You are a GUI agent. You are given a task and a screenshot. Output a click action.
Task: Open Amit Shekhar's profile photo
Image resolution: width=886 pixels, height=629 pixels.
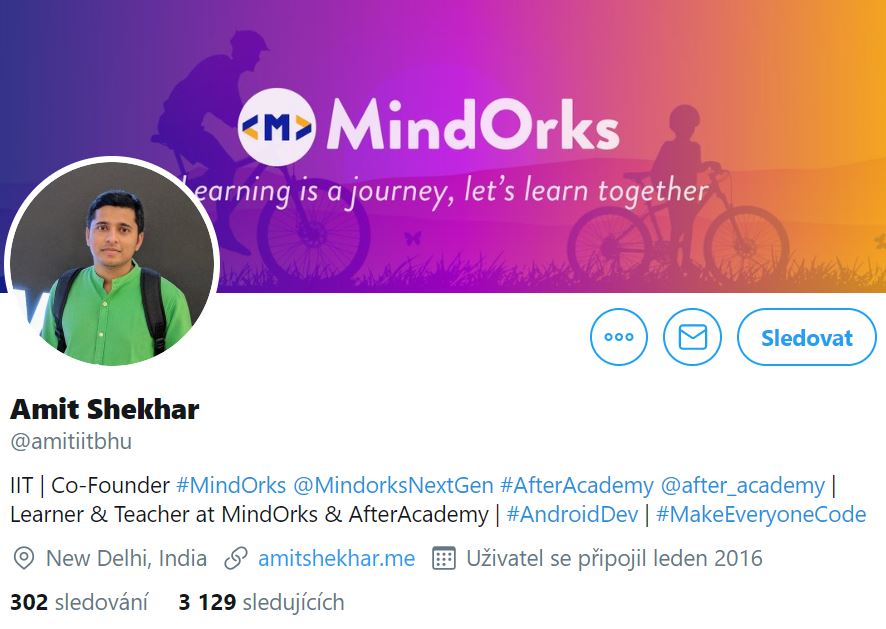click(x=112, y=262)
